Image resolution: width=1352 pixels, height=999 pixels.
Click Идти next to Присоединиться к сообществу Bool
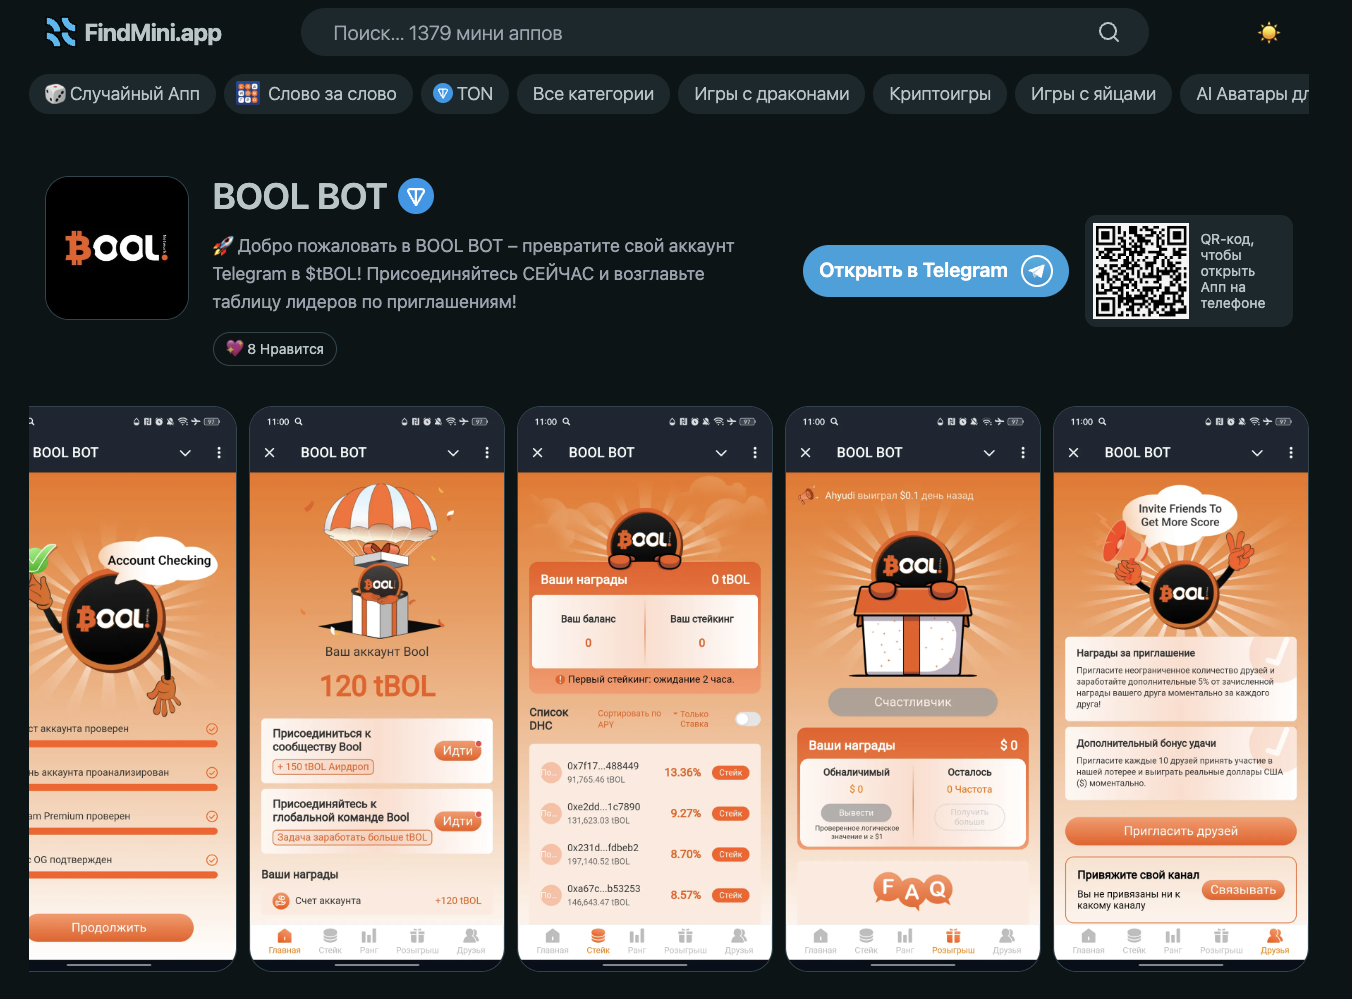[x=457, y=751]
